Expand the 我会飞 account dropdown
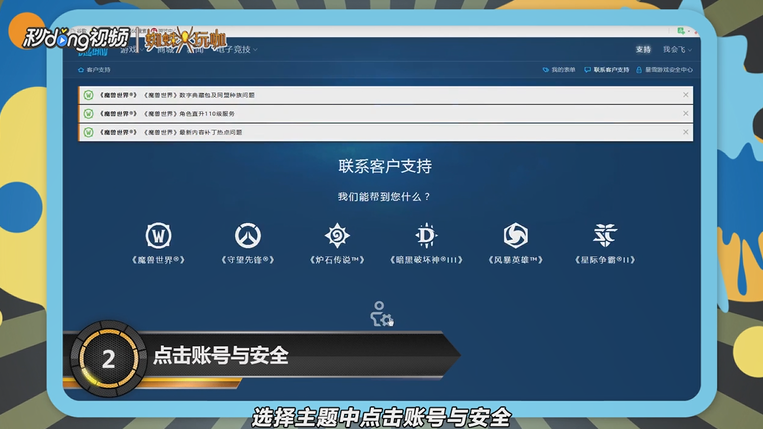This screenshot has height=429, width=763. point(677,49)
